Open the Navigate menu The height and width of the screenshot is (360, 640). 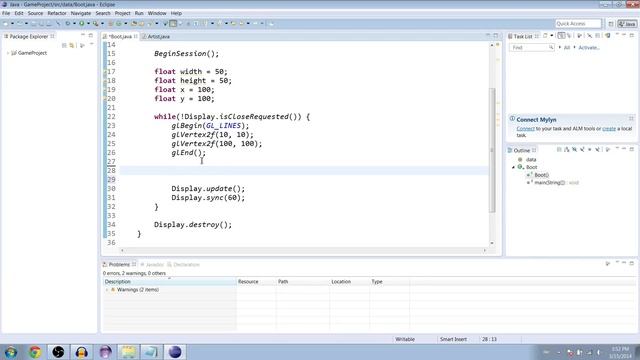coord(81,13)
